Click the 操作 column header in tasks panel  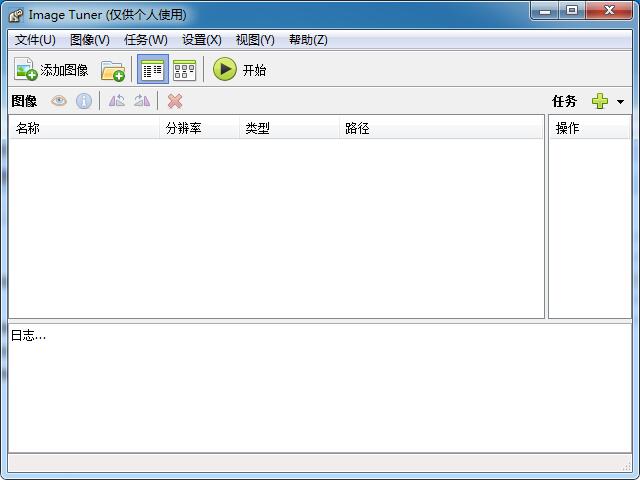click(x=590, y=128)
